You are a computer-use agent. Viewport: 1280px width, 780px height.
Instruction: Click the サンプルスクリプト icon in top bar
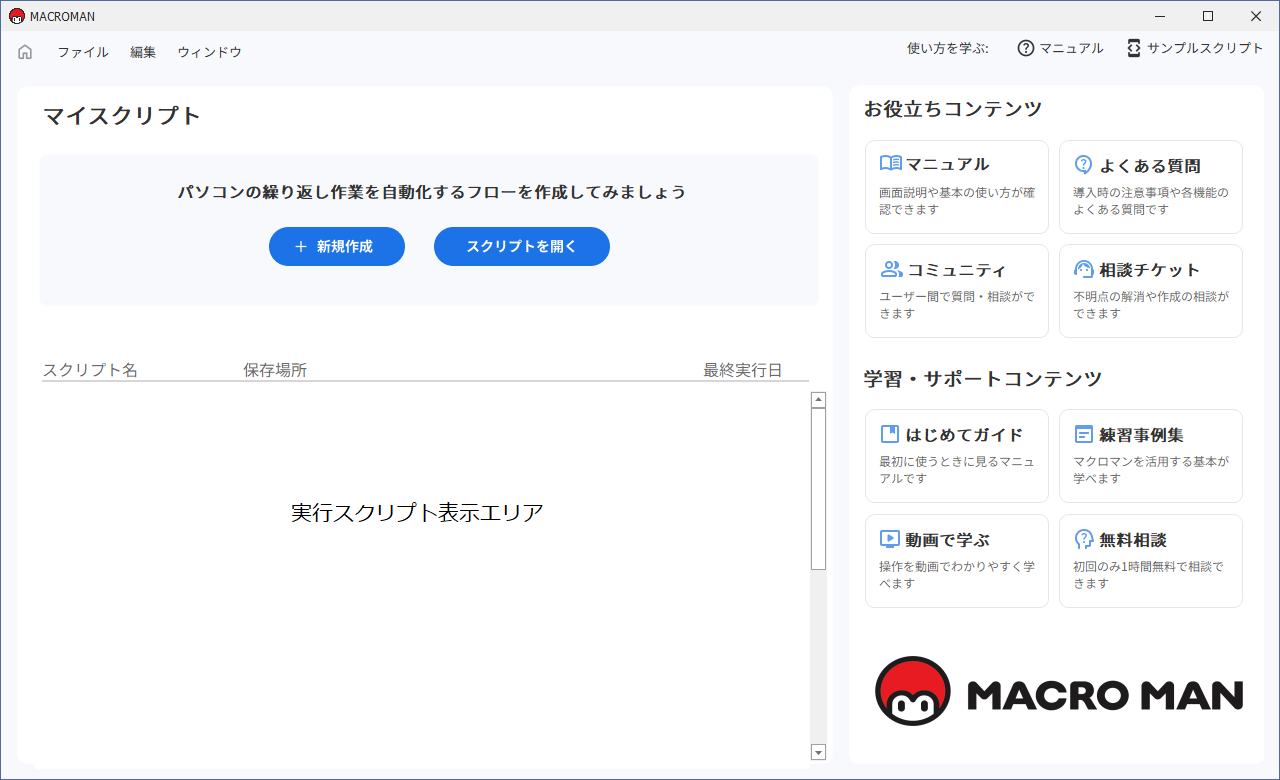tap(1133, 48)
